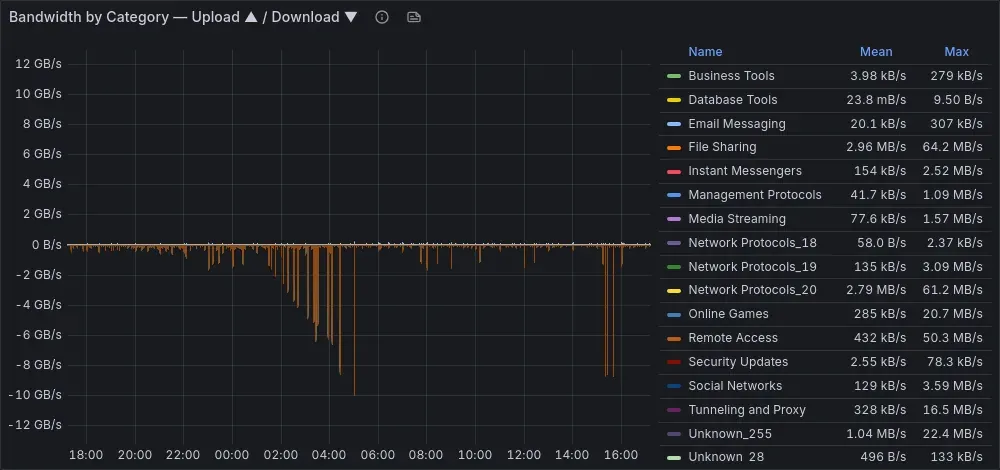Open the panel info icon next to title
The width and height of the screenshot is (1000, 470).
(382, 17)
